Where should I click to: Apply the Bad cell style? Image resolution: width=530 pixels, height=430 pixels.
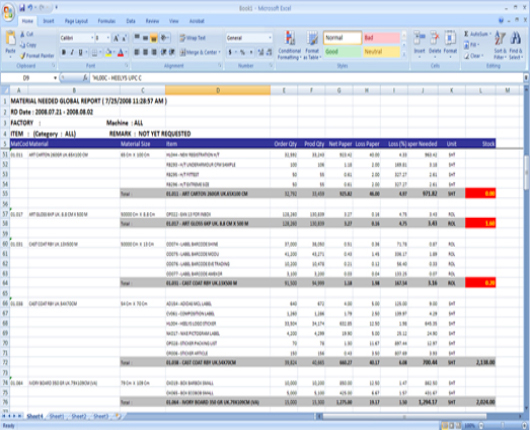[x=382, y=38]
